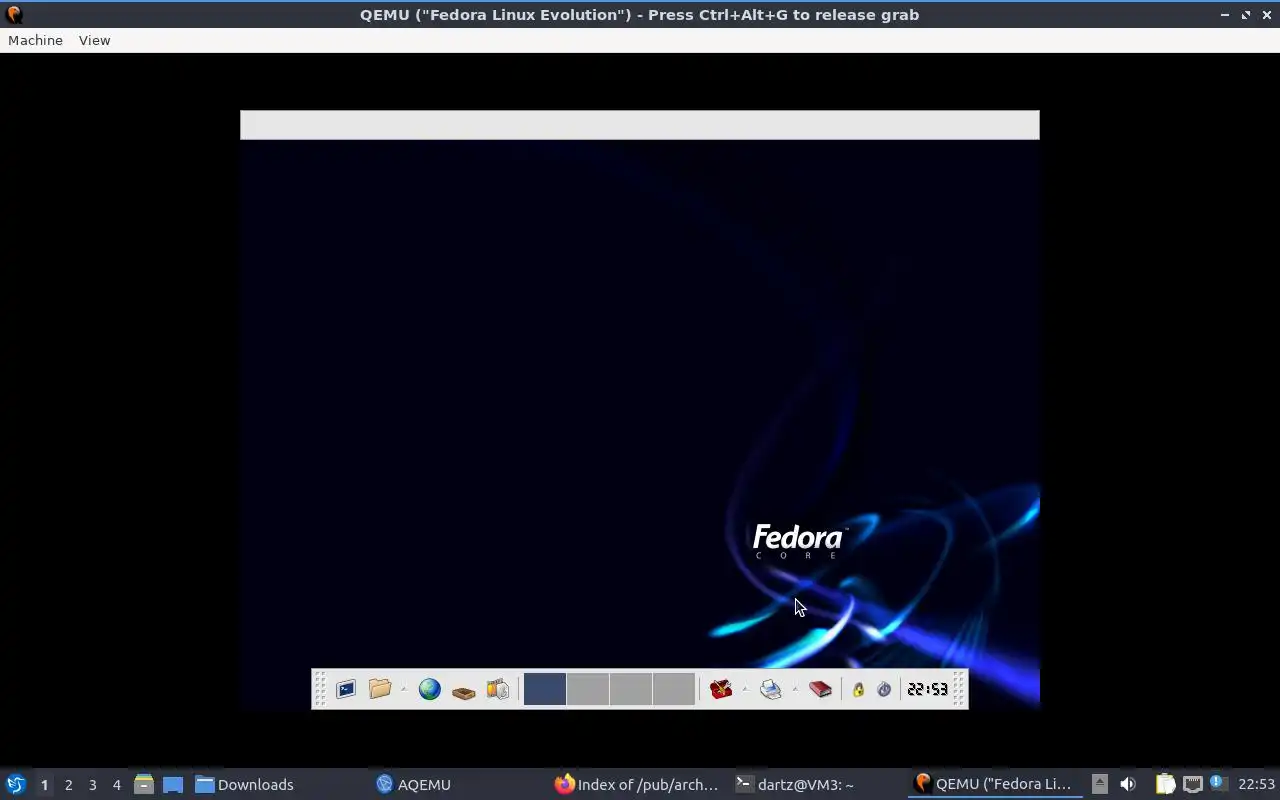The height and width of the screenshot is (800, 1280).
Task: Expand the arrow next to the toolbox icon
Action: click(x=745, y=689)
